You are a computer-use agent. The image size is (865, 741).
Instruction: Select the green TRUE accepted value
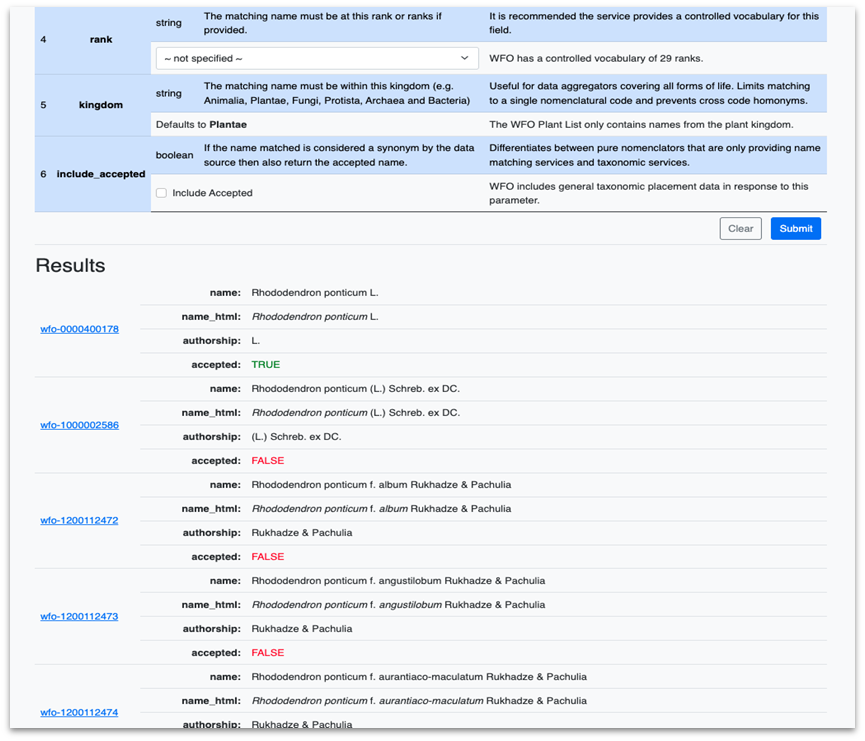266,365
